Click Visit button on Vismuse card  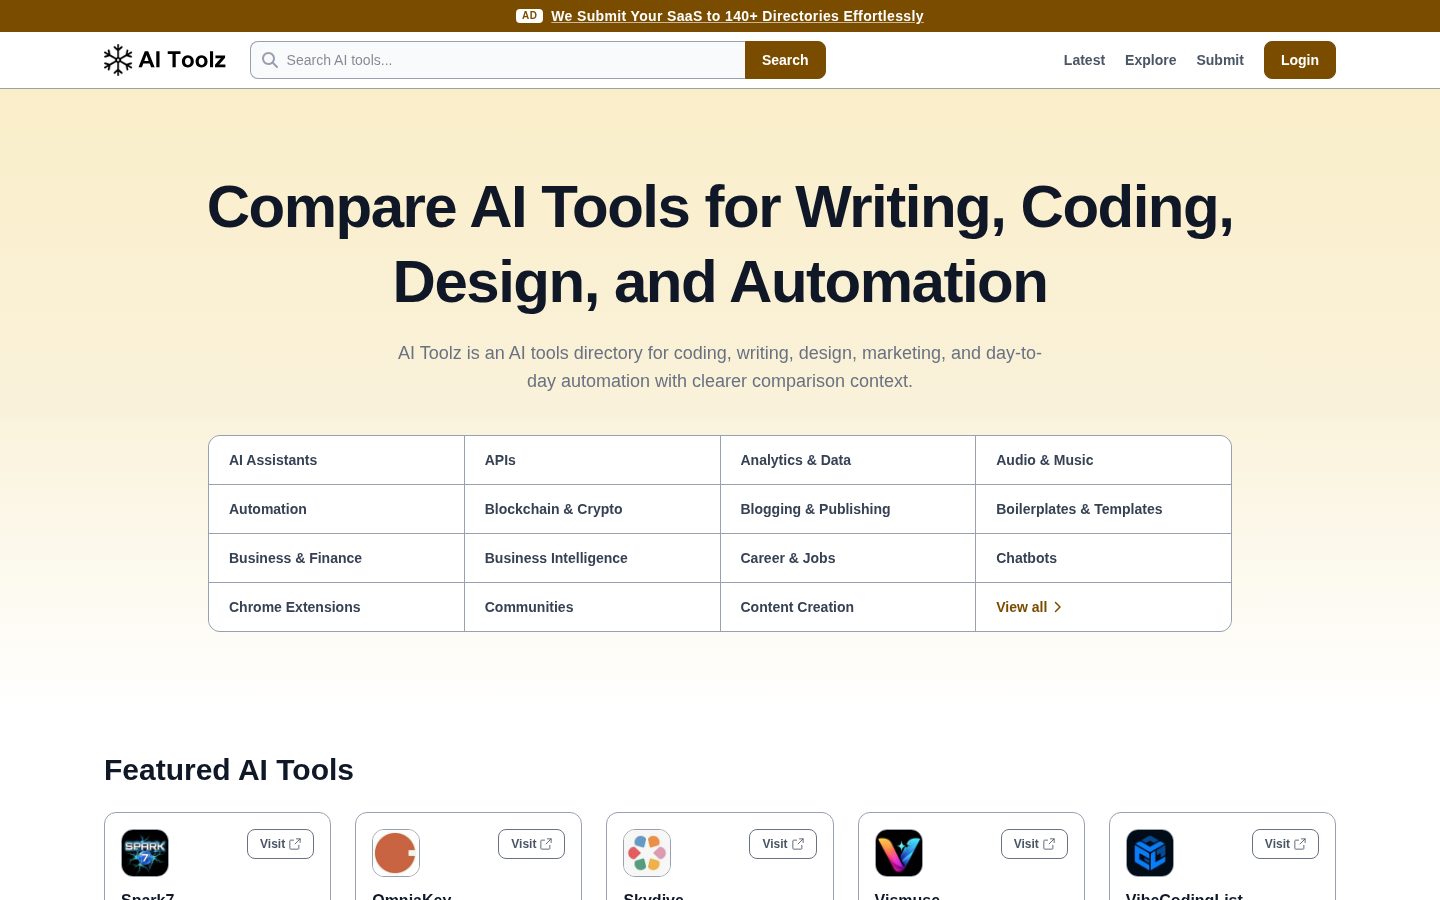click(1034, 844)
